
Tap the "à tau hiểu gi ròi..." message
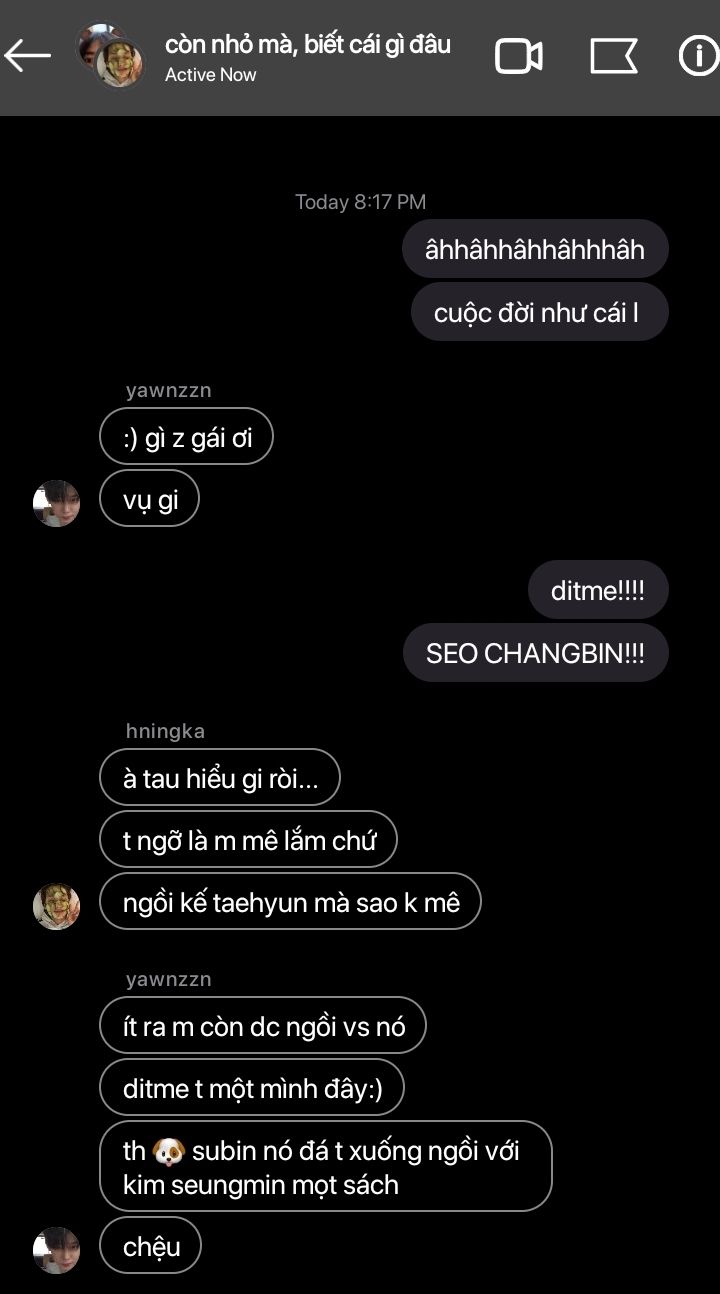pyautogui.click(x=220, y=778)
